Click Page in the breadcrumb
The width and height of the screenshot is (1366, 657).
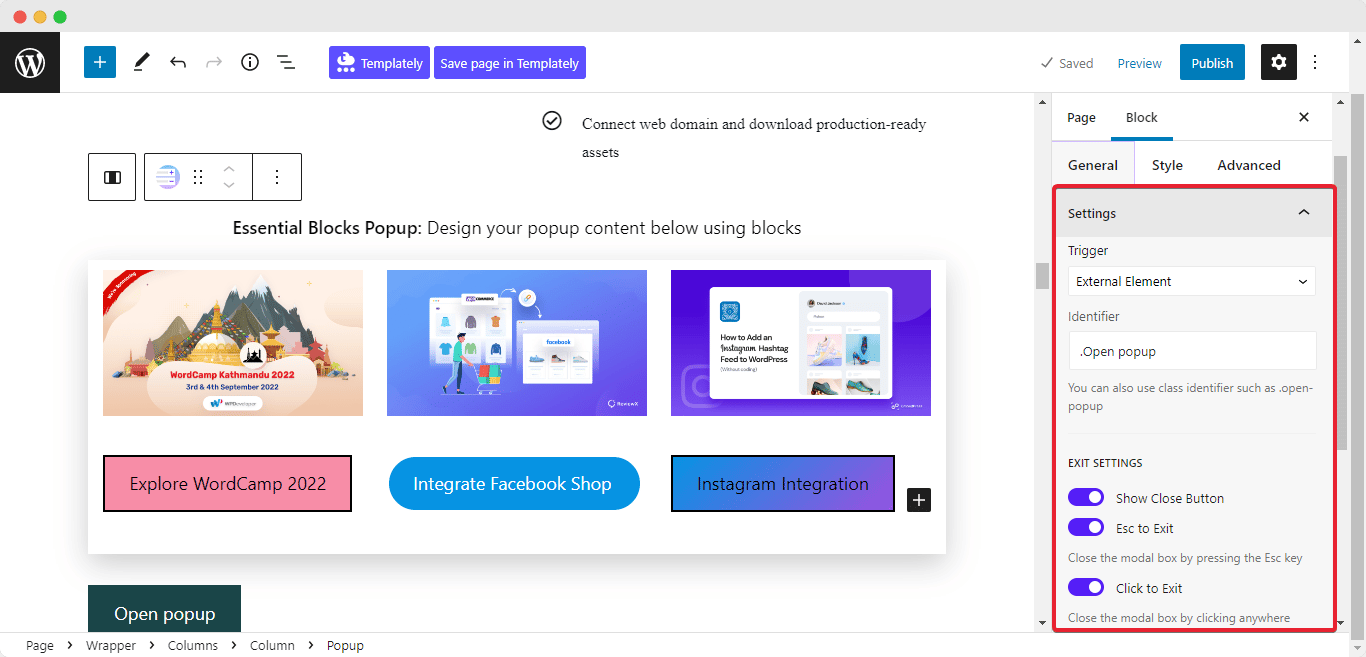40,645
